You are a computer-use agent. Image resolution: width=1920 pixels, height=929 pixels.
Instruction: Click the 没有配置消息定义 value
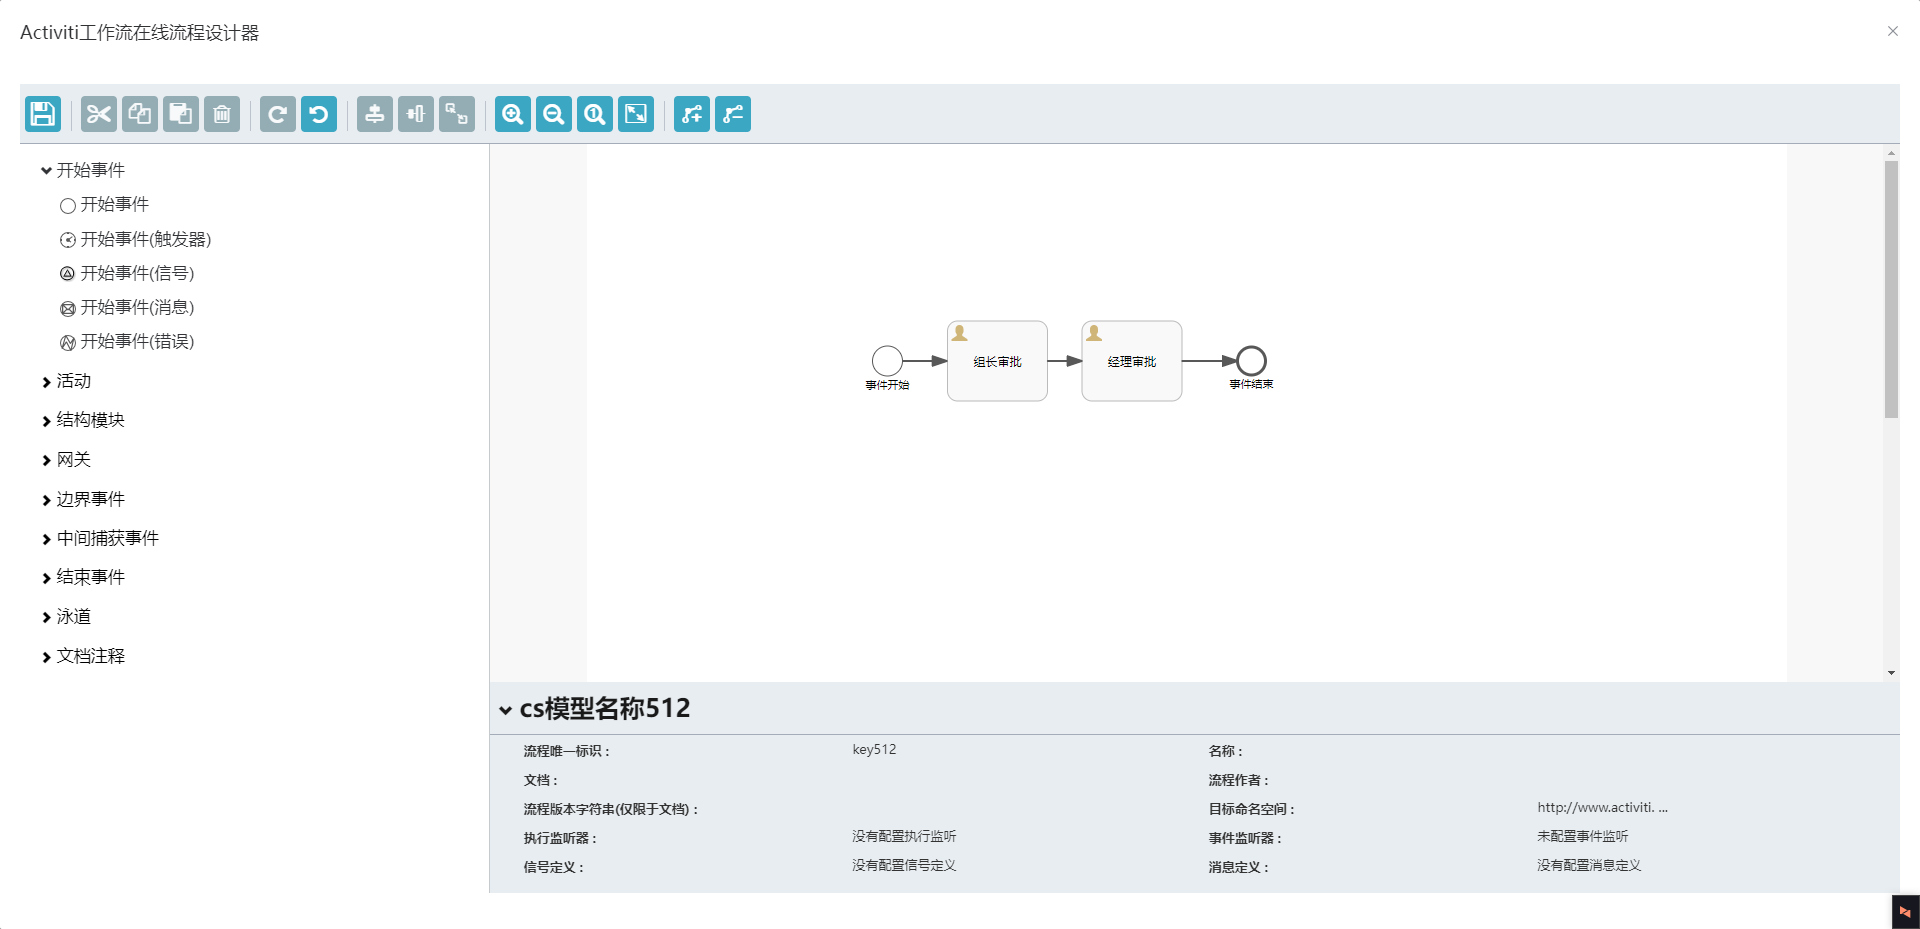[1589, 865]
